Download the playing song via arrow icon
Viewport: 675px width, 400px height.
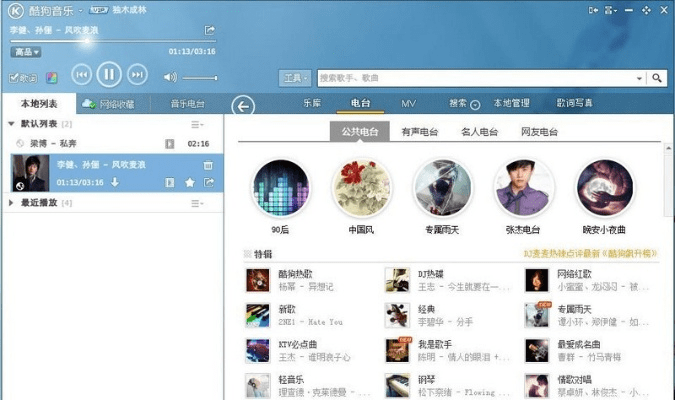(115, 183)
